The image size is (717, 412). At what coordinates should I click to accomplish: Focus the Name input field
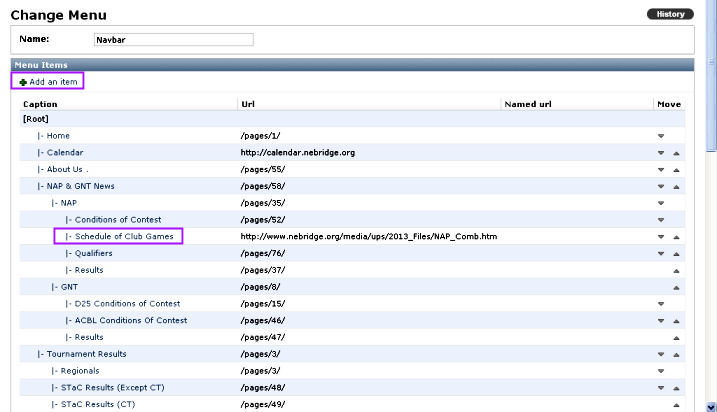[x=173, y=40]
